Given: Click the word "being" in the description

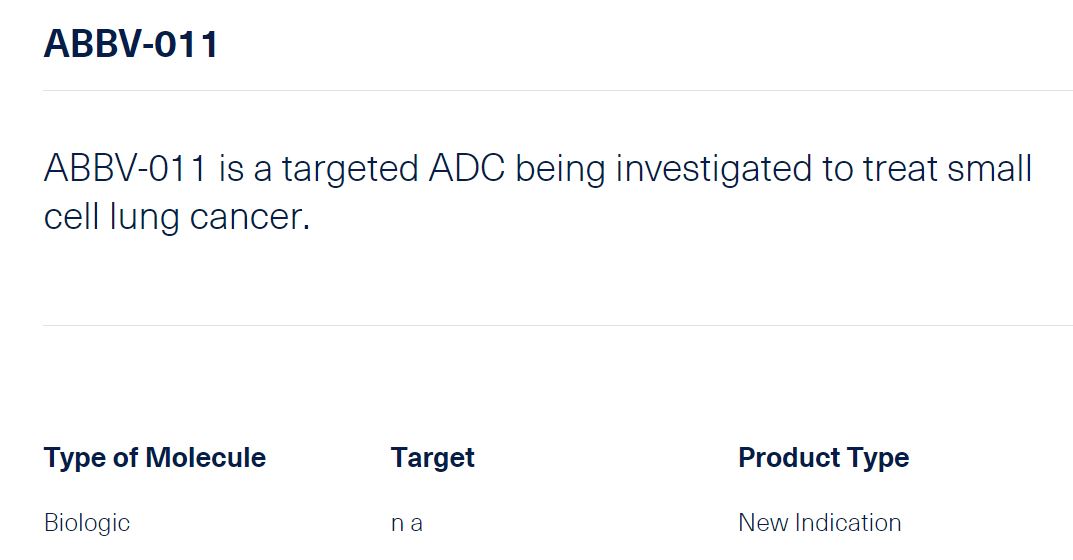Looking at the screenshot, I should tap(560, 169).
